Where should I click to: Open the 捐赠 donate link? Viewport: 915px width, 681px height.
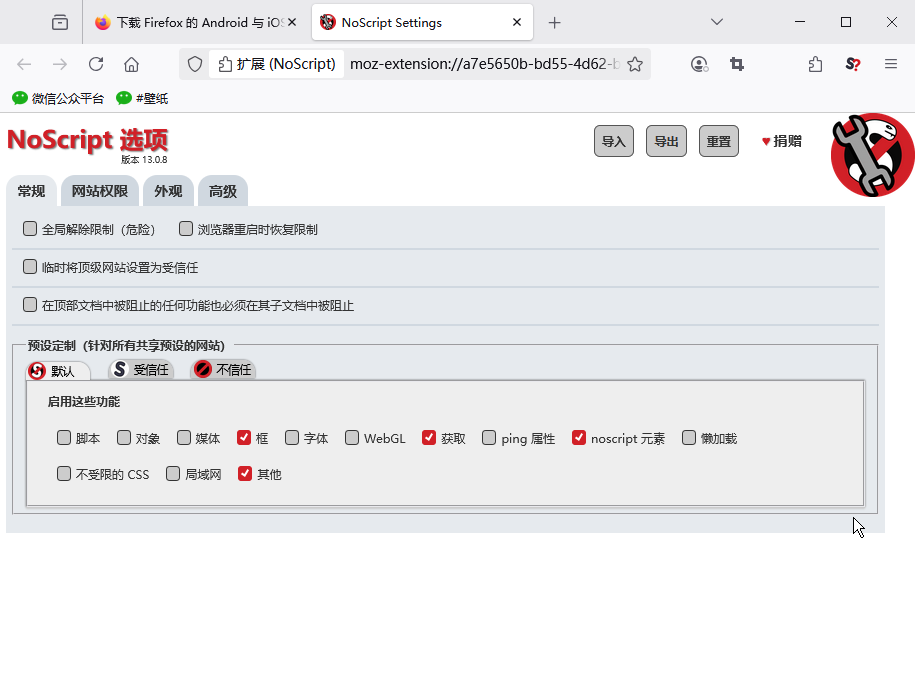point(781,141)
